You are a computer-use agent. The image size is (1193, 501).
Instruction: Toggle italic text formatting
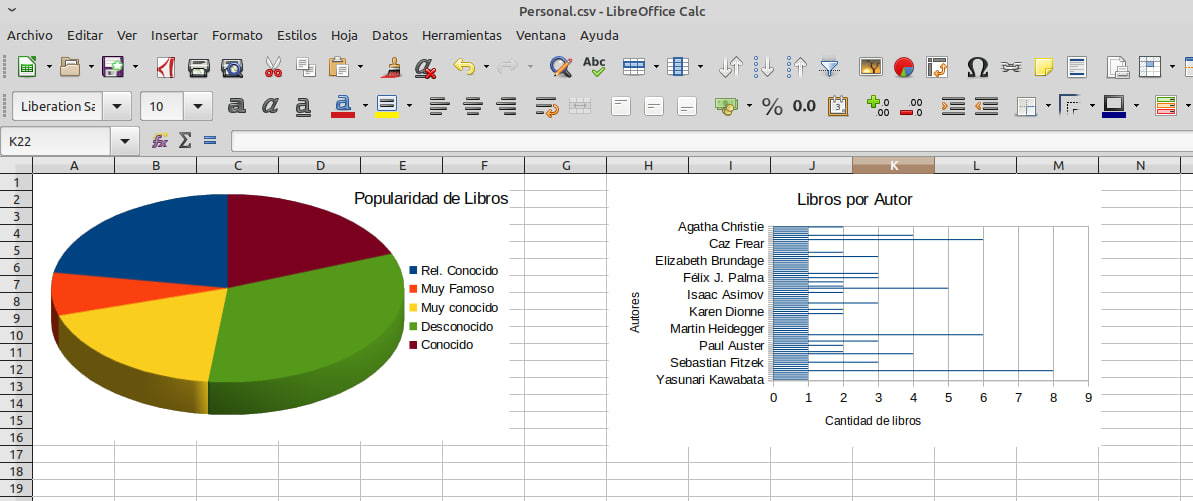click(270, 106)
